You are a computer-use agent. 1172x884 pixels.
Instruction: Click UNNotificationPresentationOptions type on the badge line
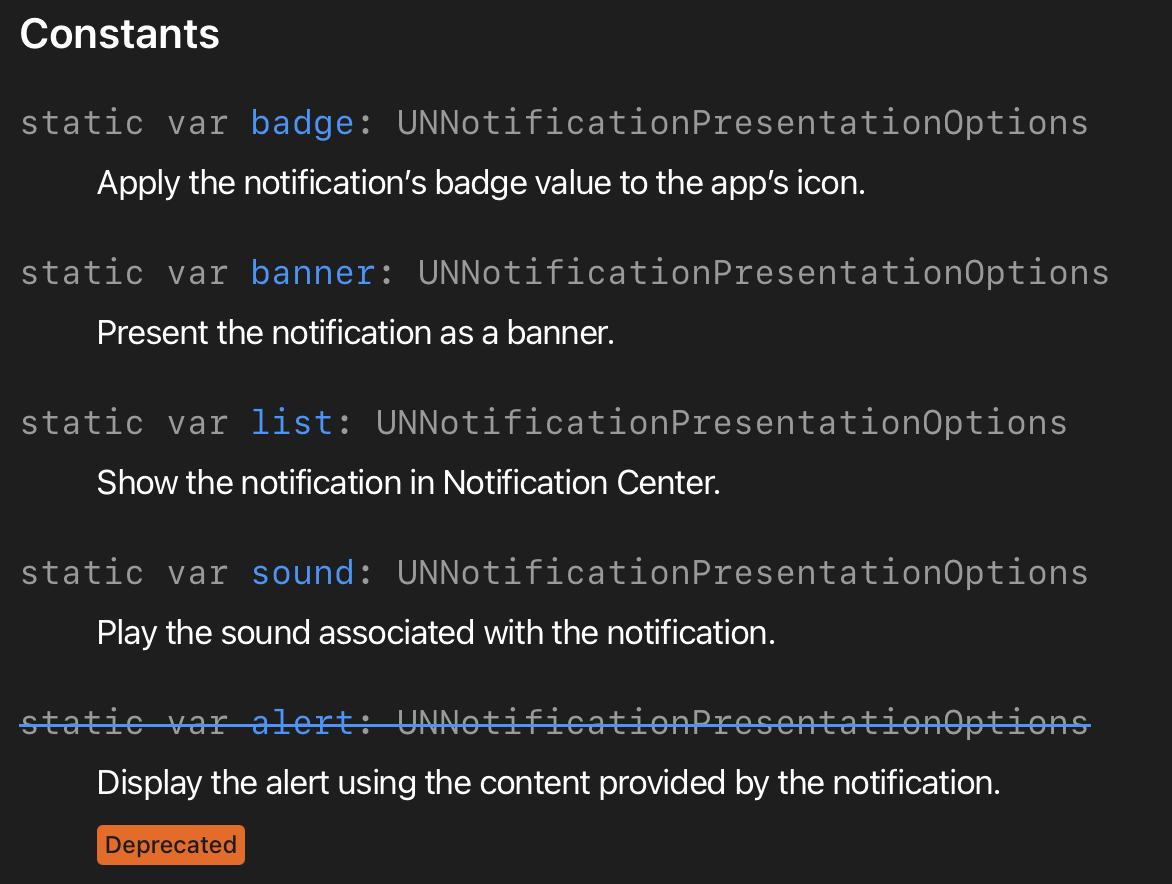tap(742, 123)
